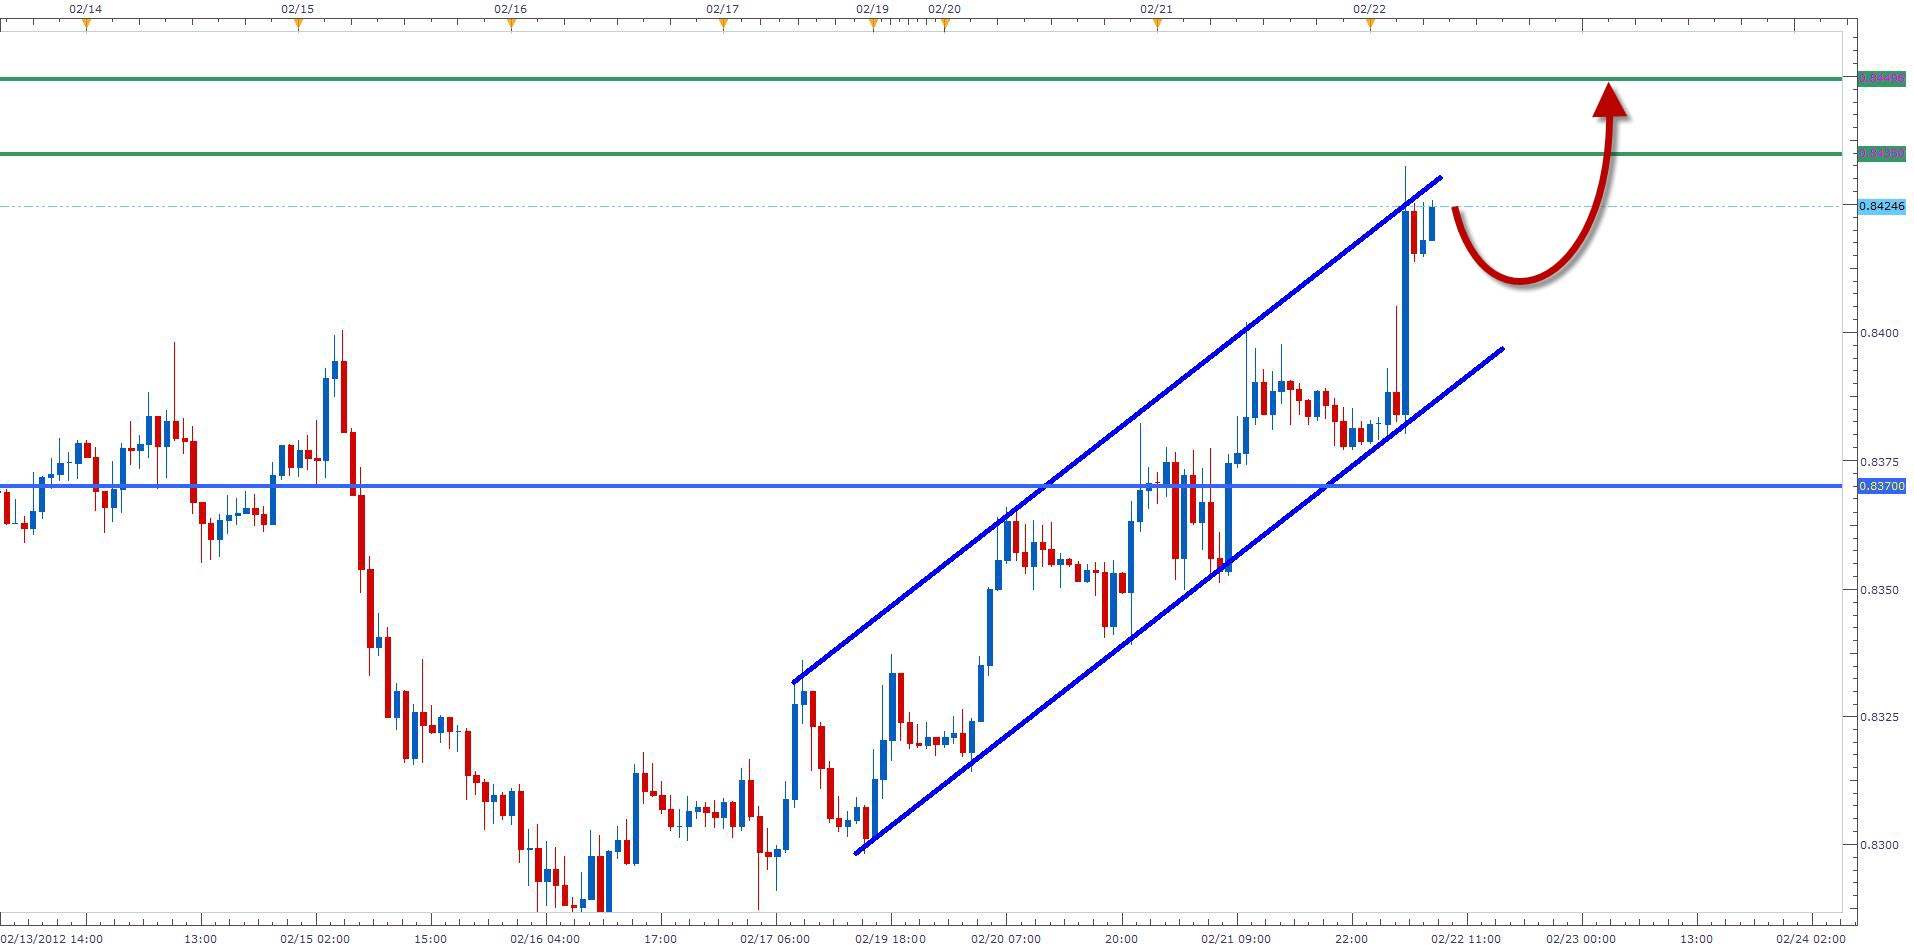This screenshot has width=1914, height=950.
Task: Click the 02/23 00:00 time label
Action: click(x=1581, y=939)
